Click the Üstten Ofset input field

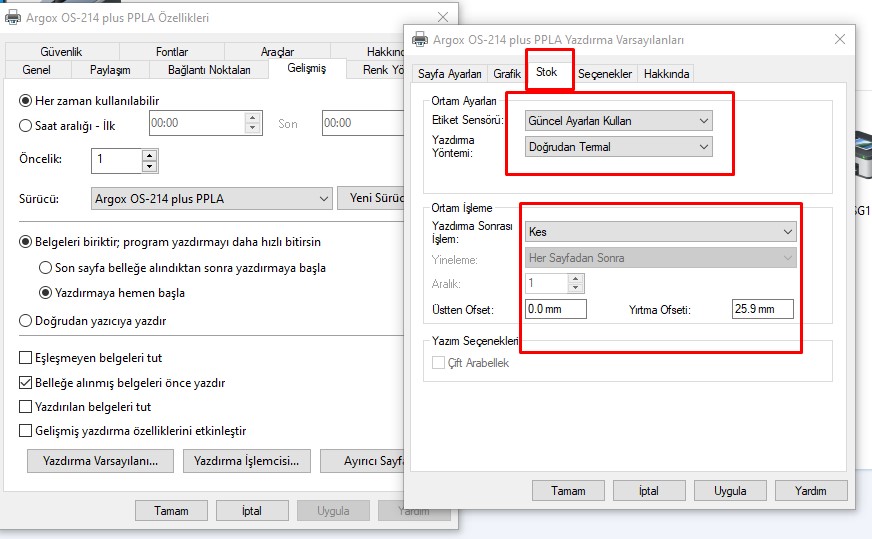coord(556,309)
